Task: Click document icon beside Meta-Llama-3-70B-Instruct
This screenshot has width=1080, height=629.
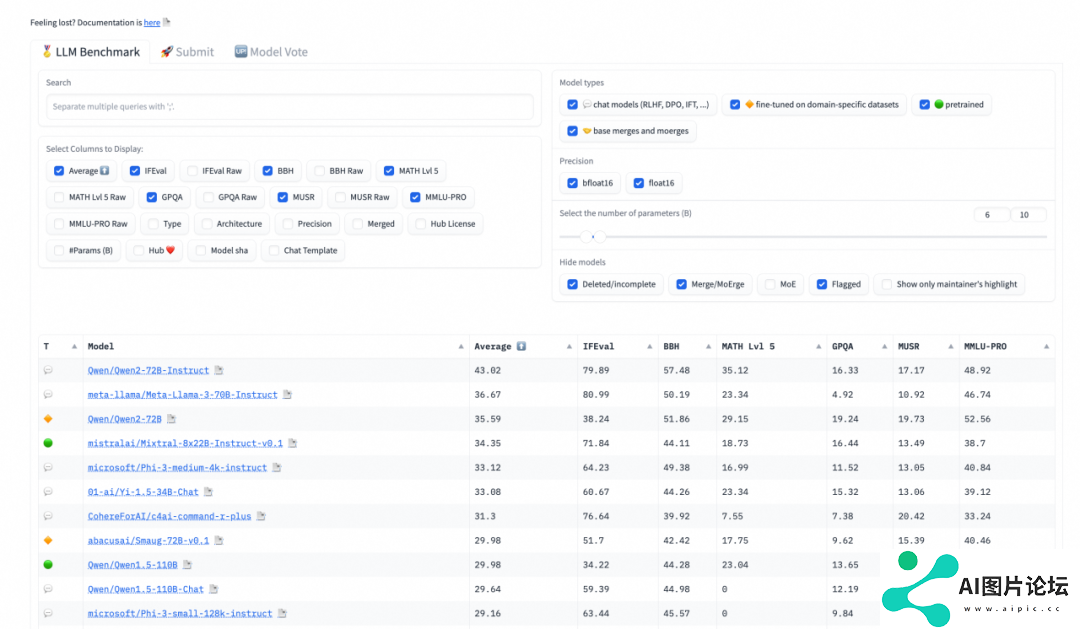Action: [287, 395]
